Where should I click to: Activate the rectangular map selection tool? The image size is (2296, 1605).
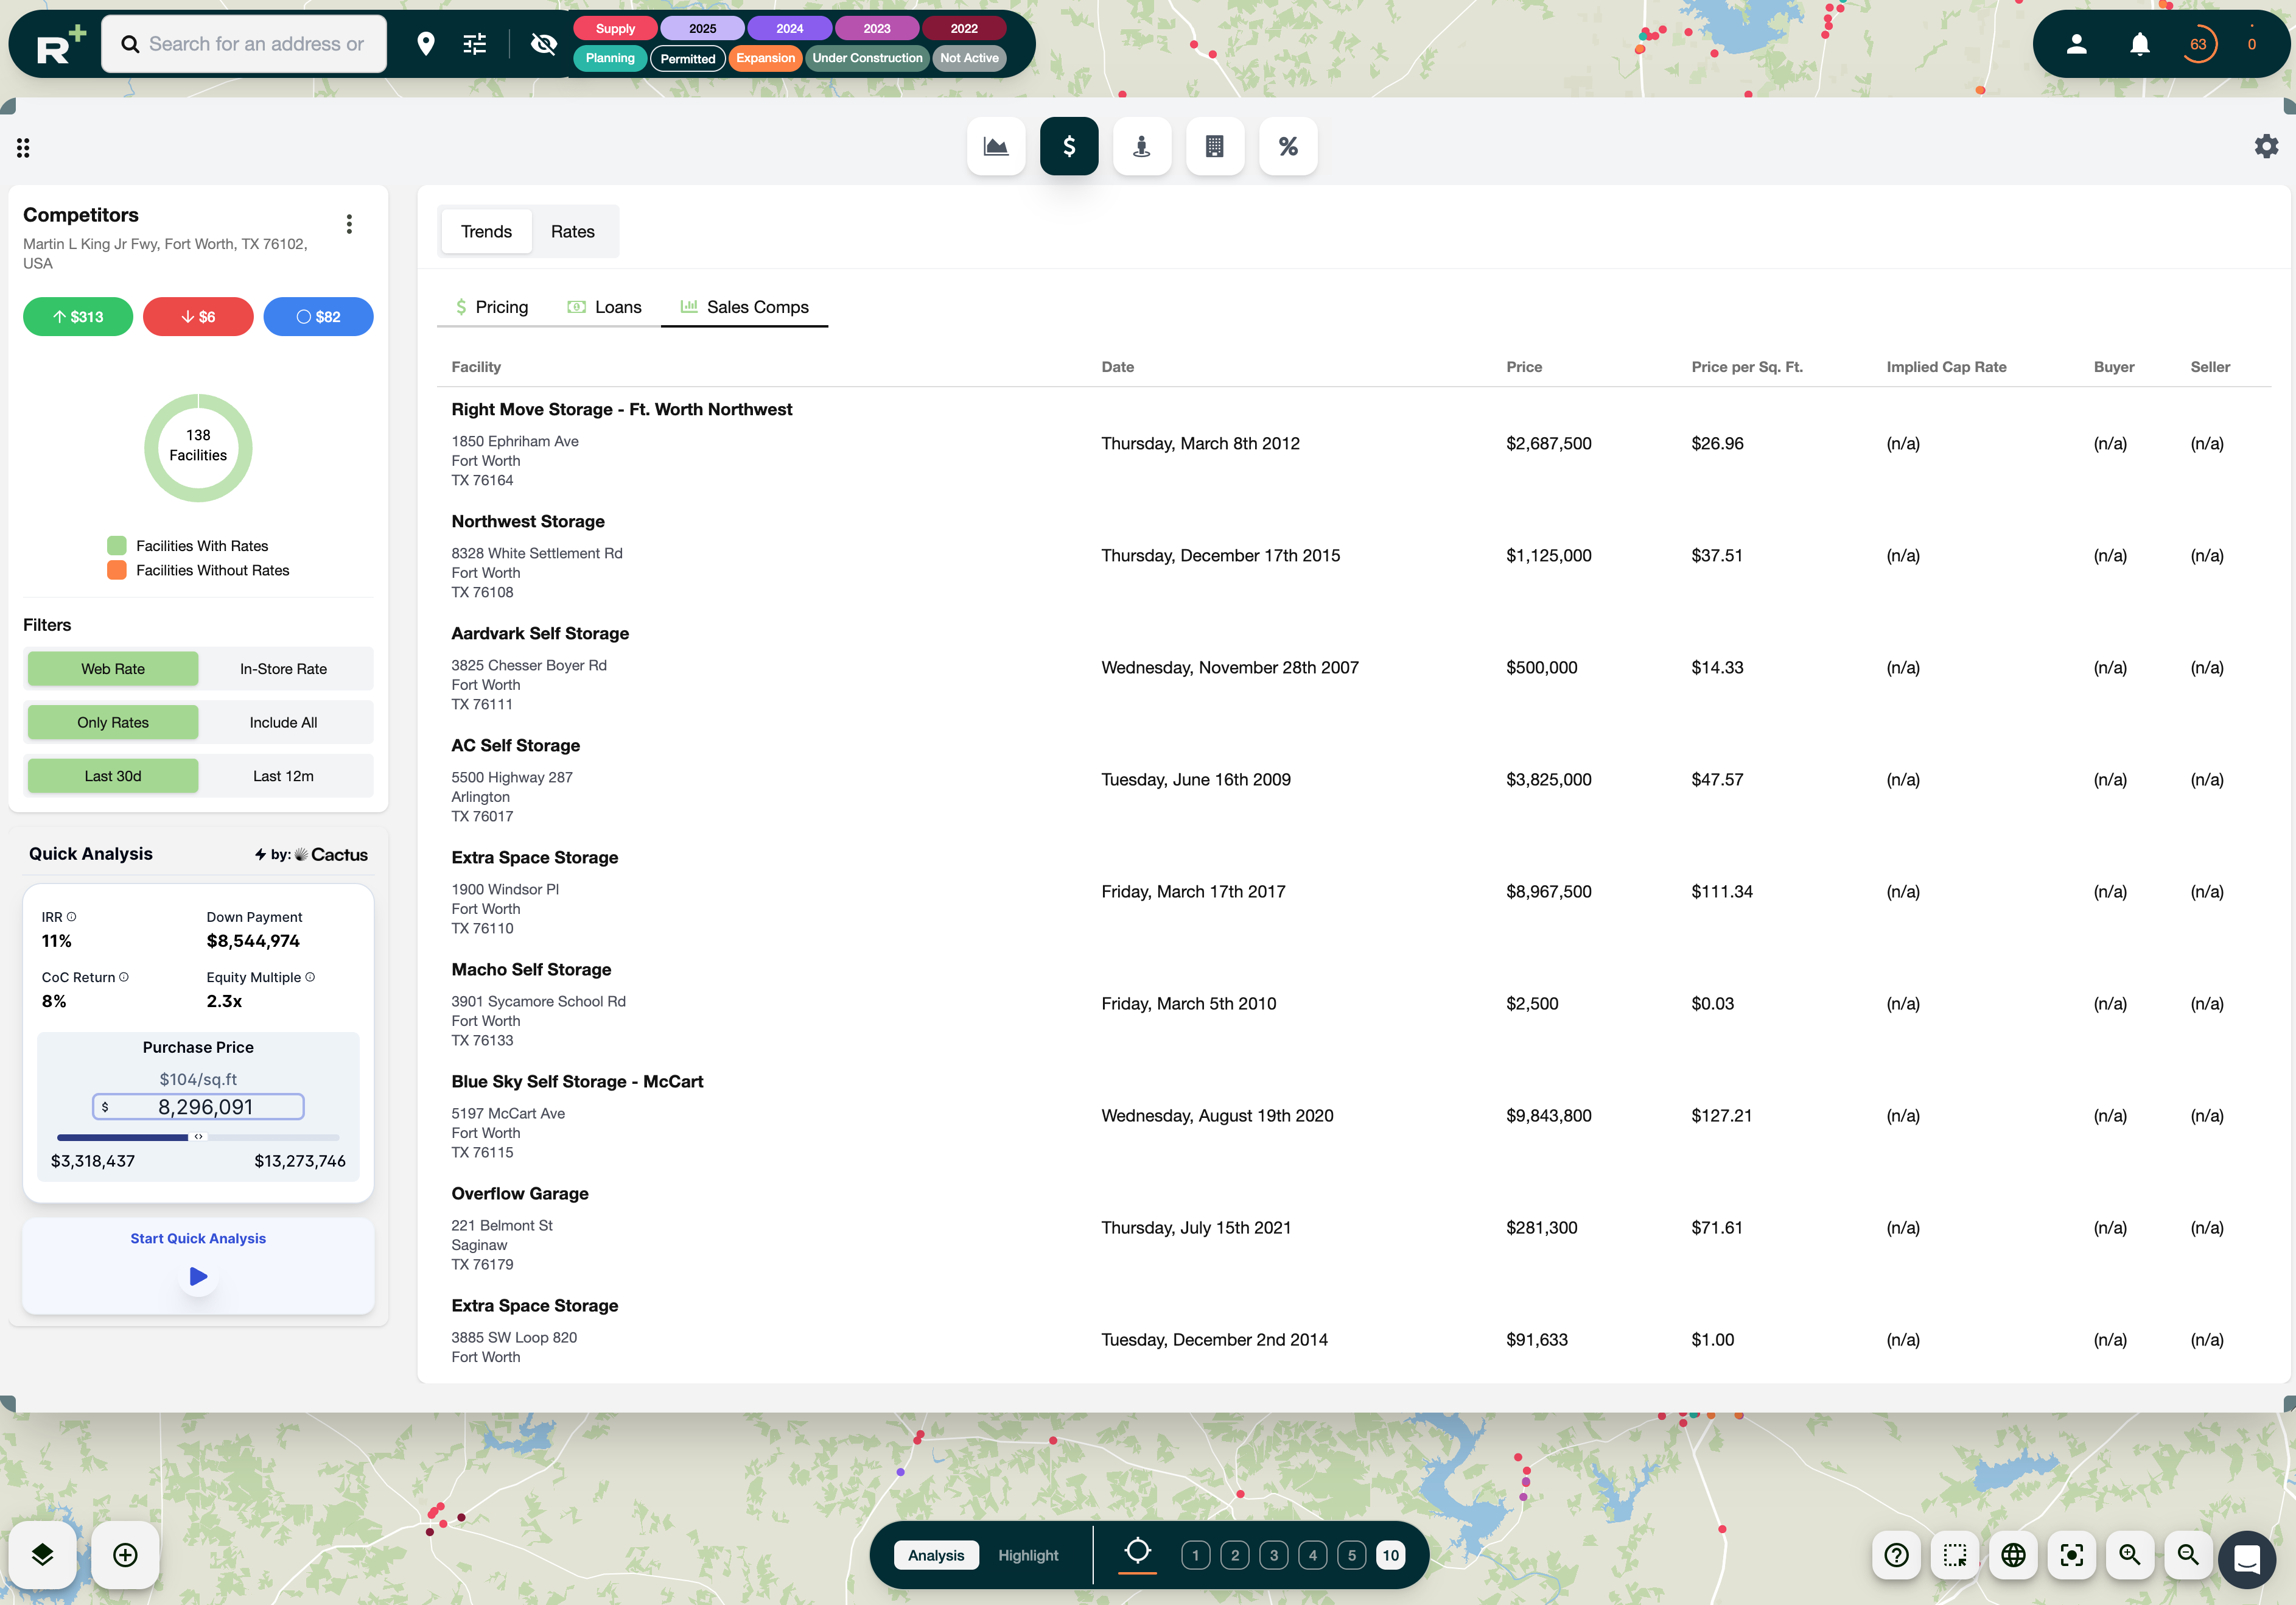click(x=1955, y=1554)
